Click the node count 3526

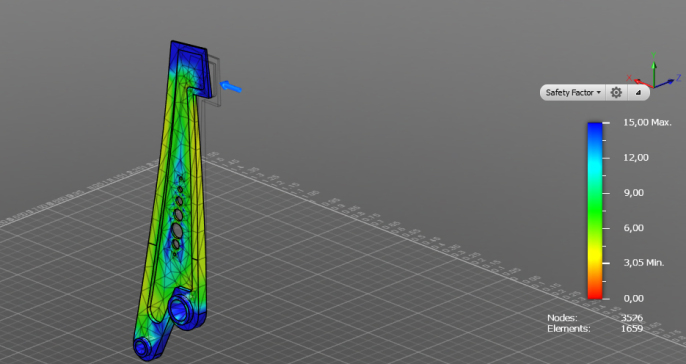click(632, 318)
